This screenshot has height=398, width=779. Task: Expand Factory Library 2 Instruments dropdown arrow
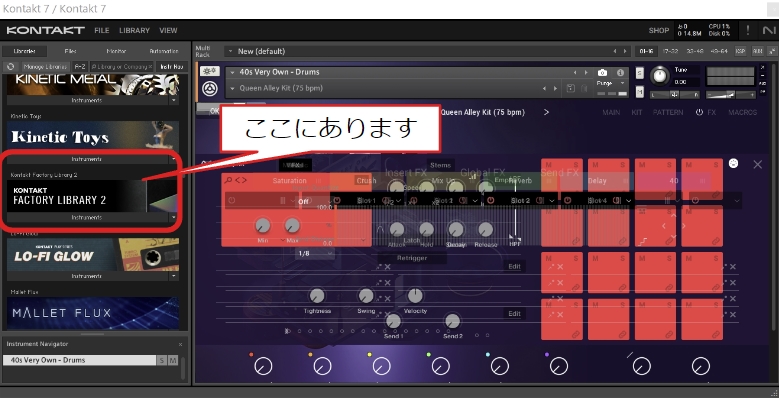pyautogui.click(x=173, y=218)
